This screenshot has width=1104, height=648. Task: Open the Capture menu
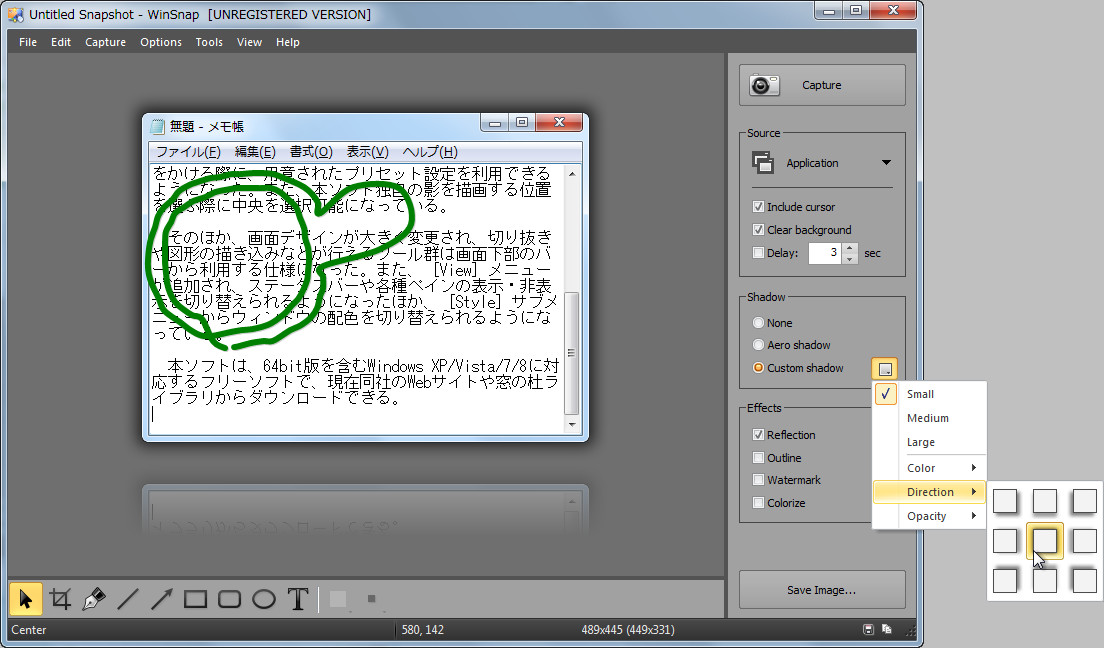click(106, 42)
